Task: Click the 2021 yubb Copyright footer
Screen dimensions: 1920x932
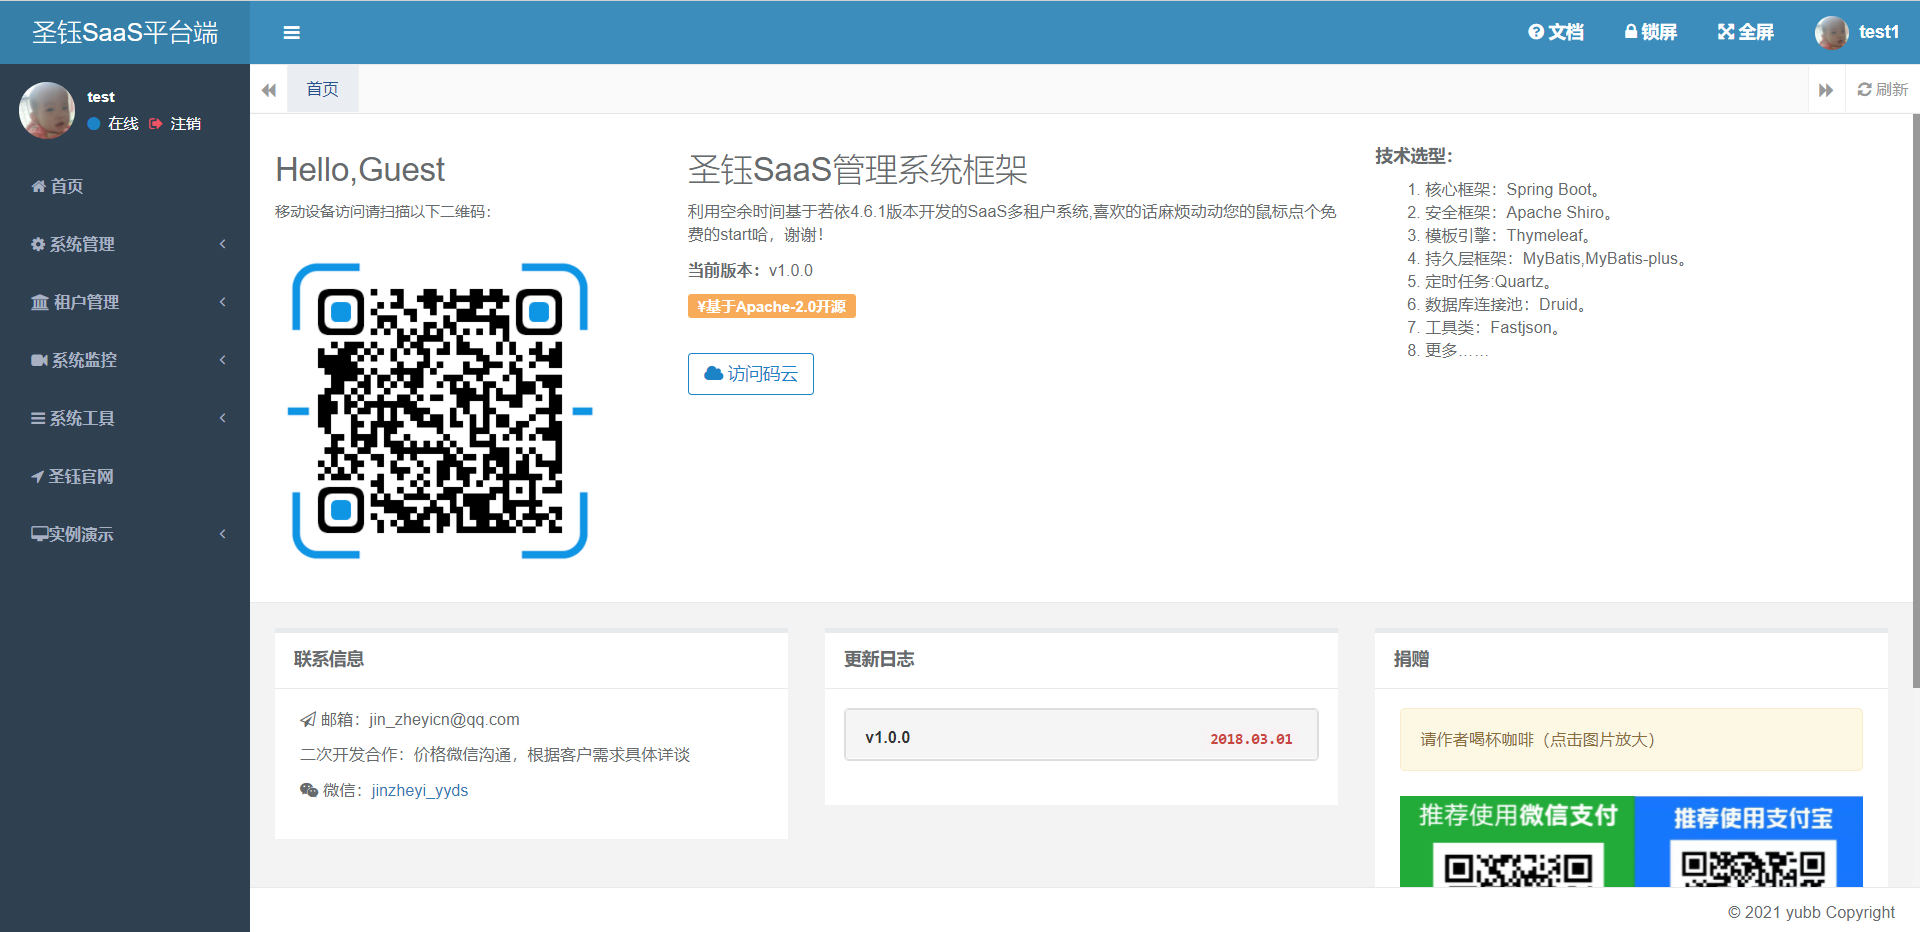Action: [1811, 912]
